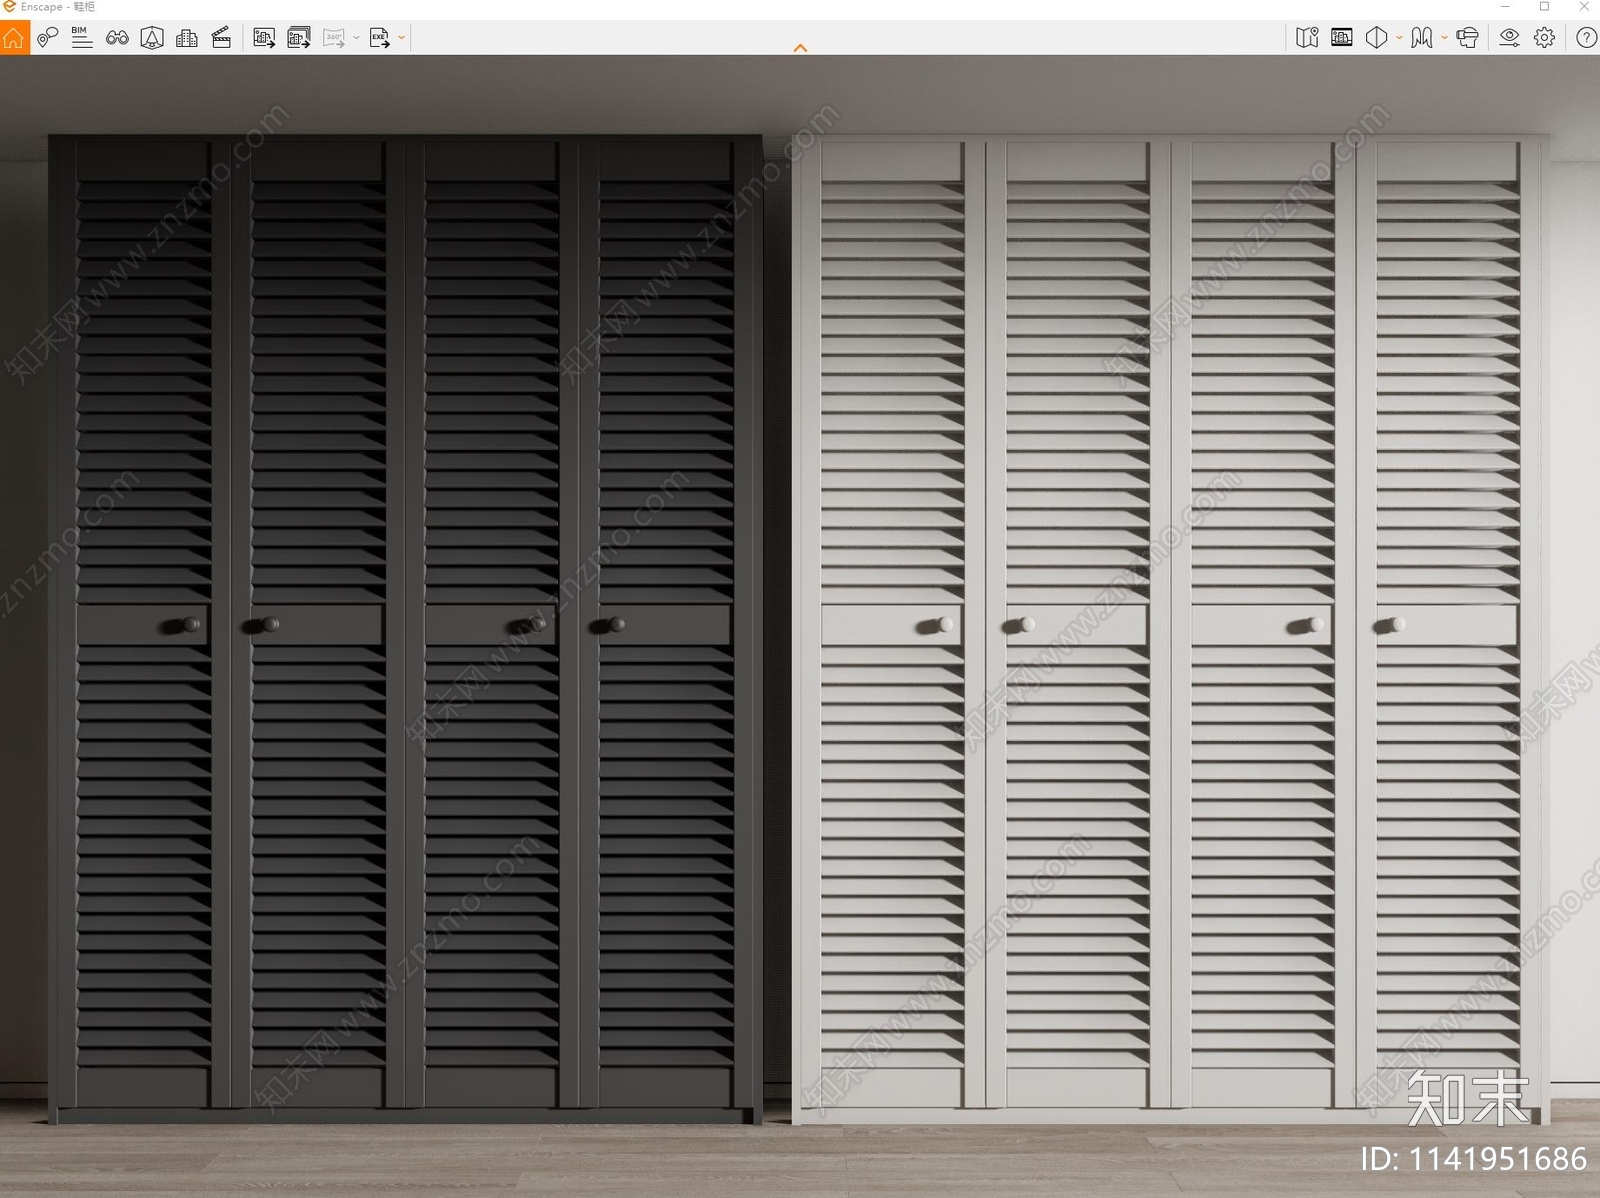Collapse the toolbar with orange chevron
The height and width of the screenshot is (1198, 1600).
click(x=800, y=47)
